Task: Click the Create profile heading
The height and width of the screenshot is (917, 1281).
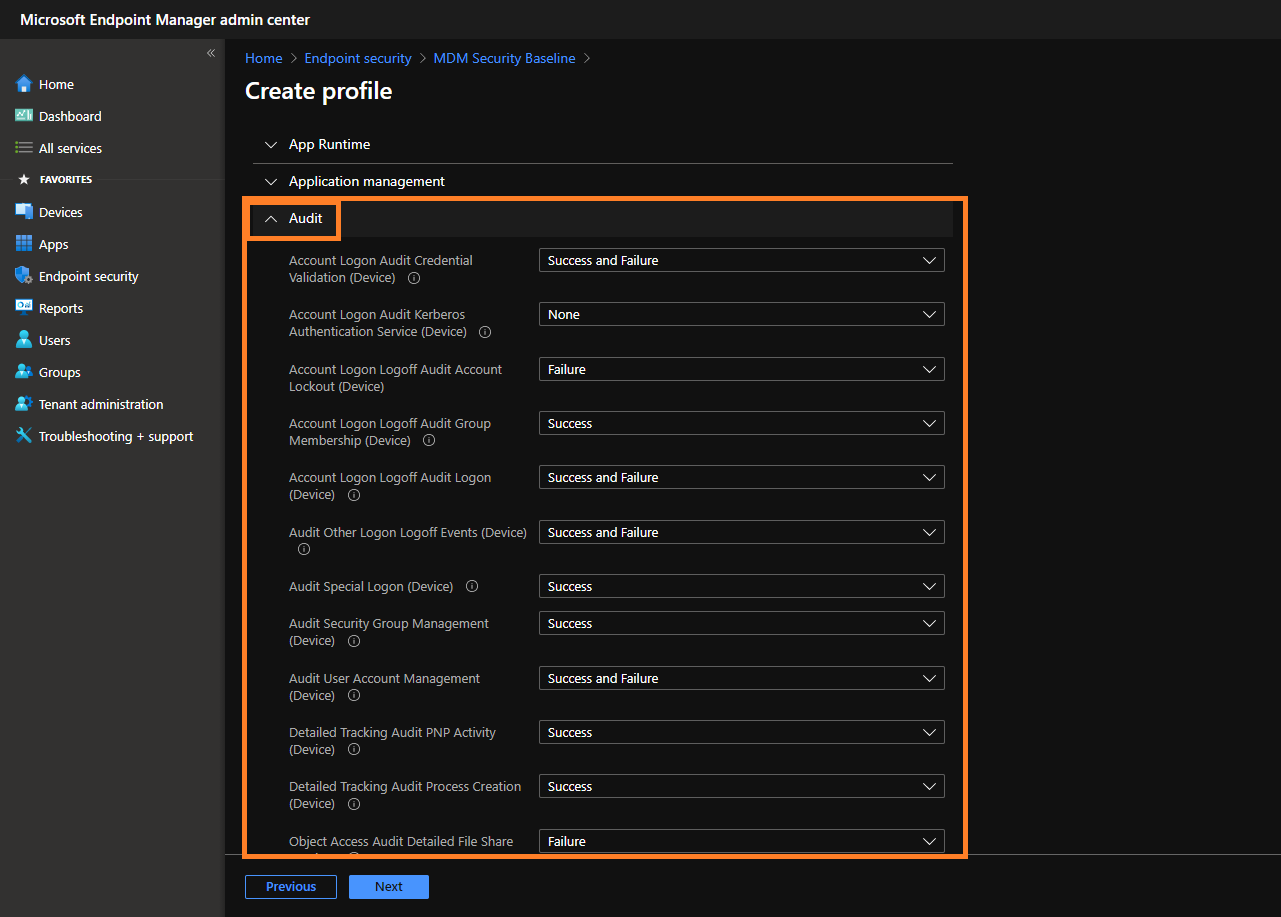Action: (x=319, y=91)
